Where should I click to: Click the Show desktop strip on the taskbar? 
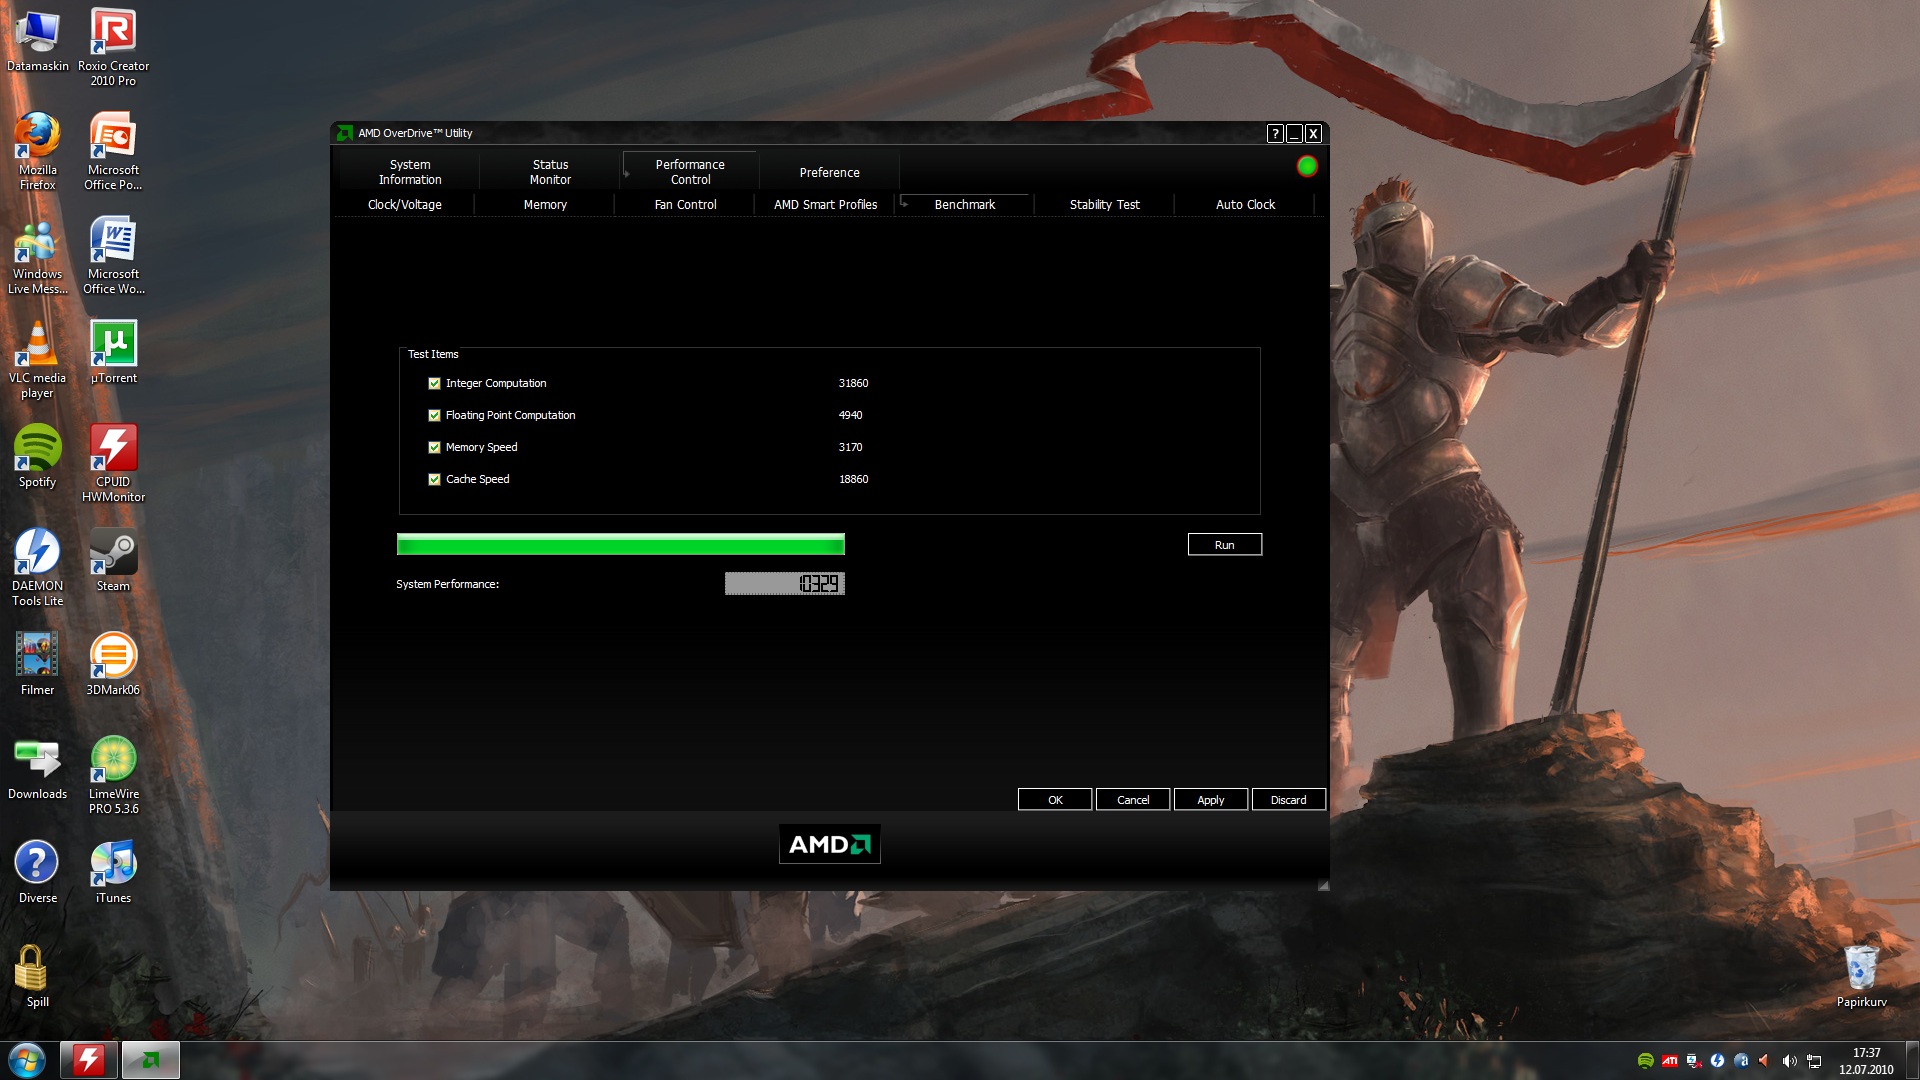pyautogui.click(x=1912, y=1060)
